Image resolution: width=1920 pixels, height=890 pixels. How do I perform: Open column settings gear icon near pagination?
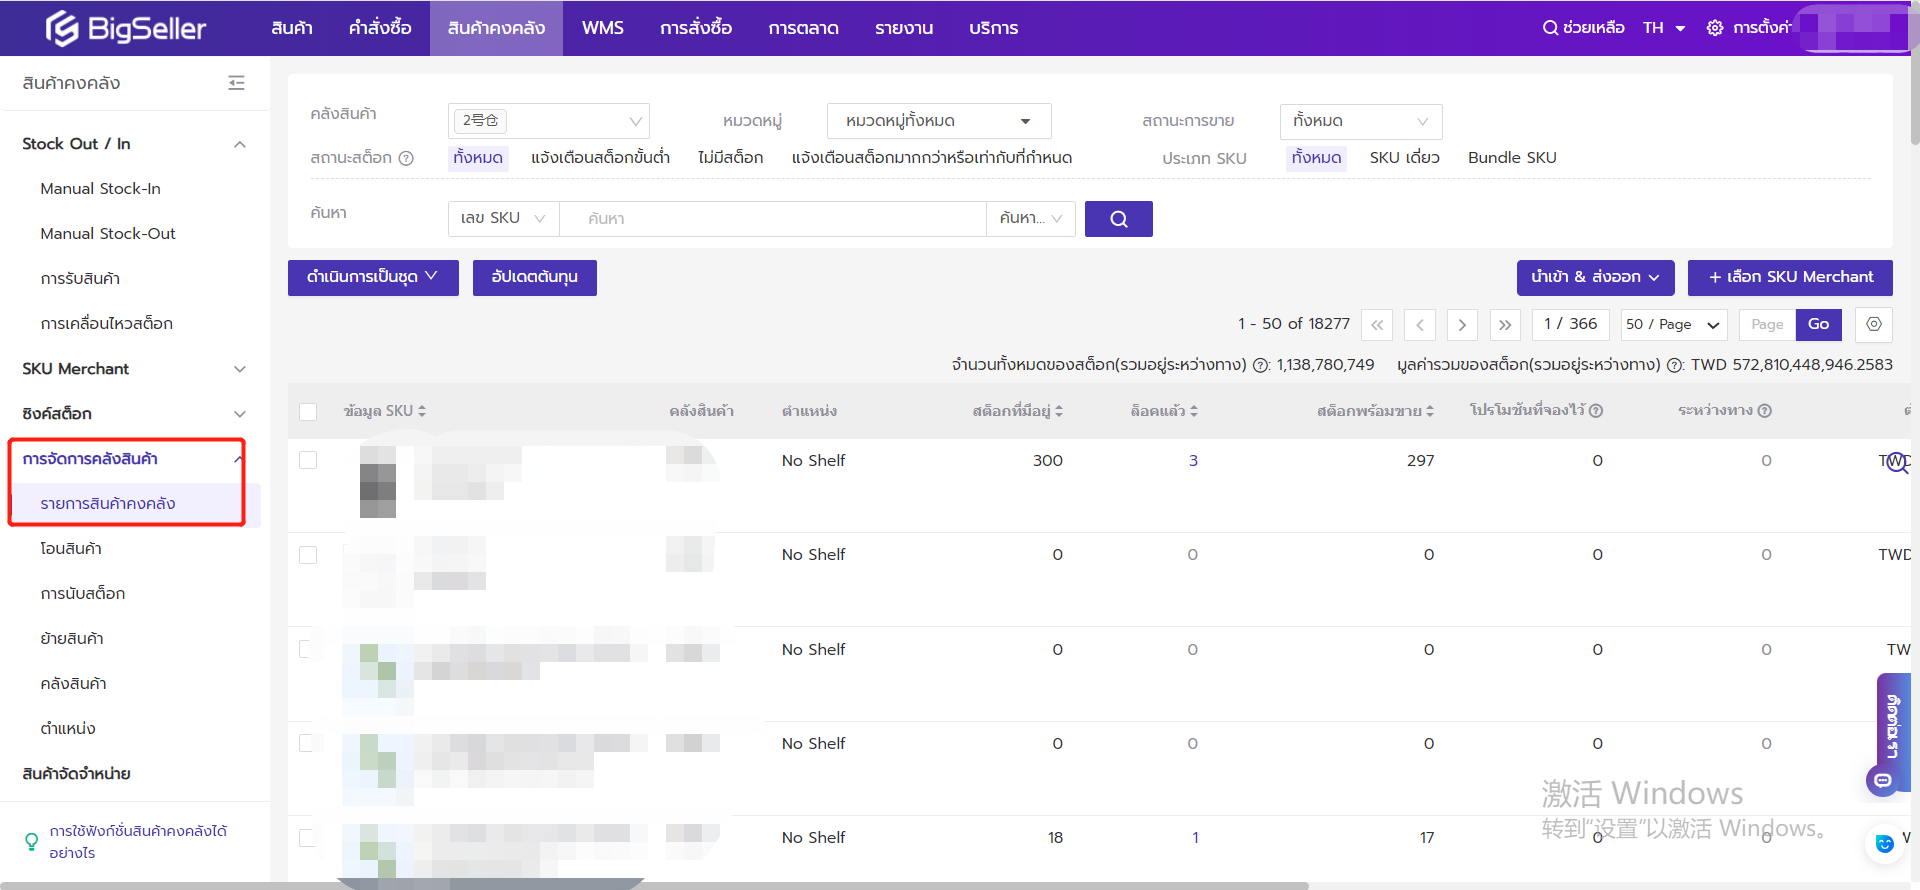click(x=1873, y=324)
